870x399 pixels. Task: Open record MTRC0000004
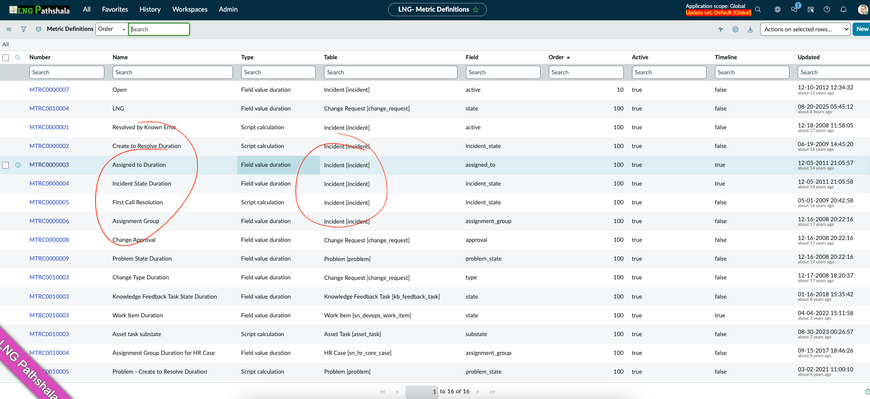[x=49, y=184]
